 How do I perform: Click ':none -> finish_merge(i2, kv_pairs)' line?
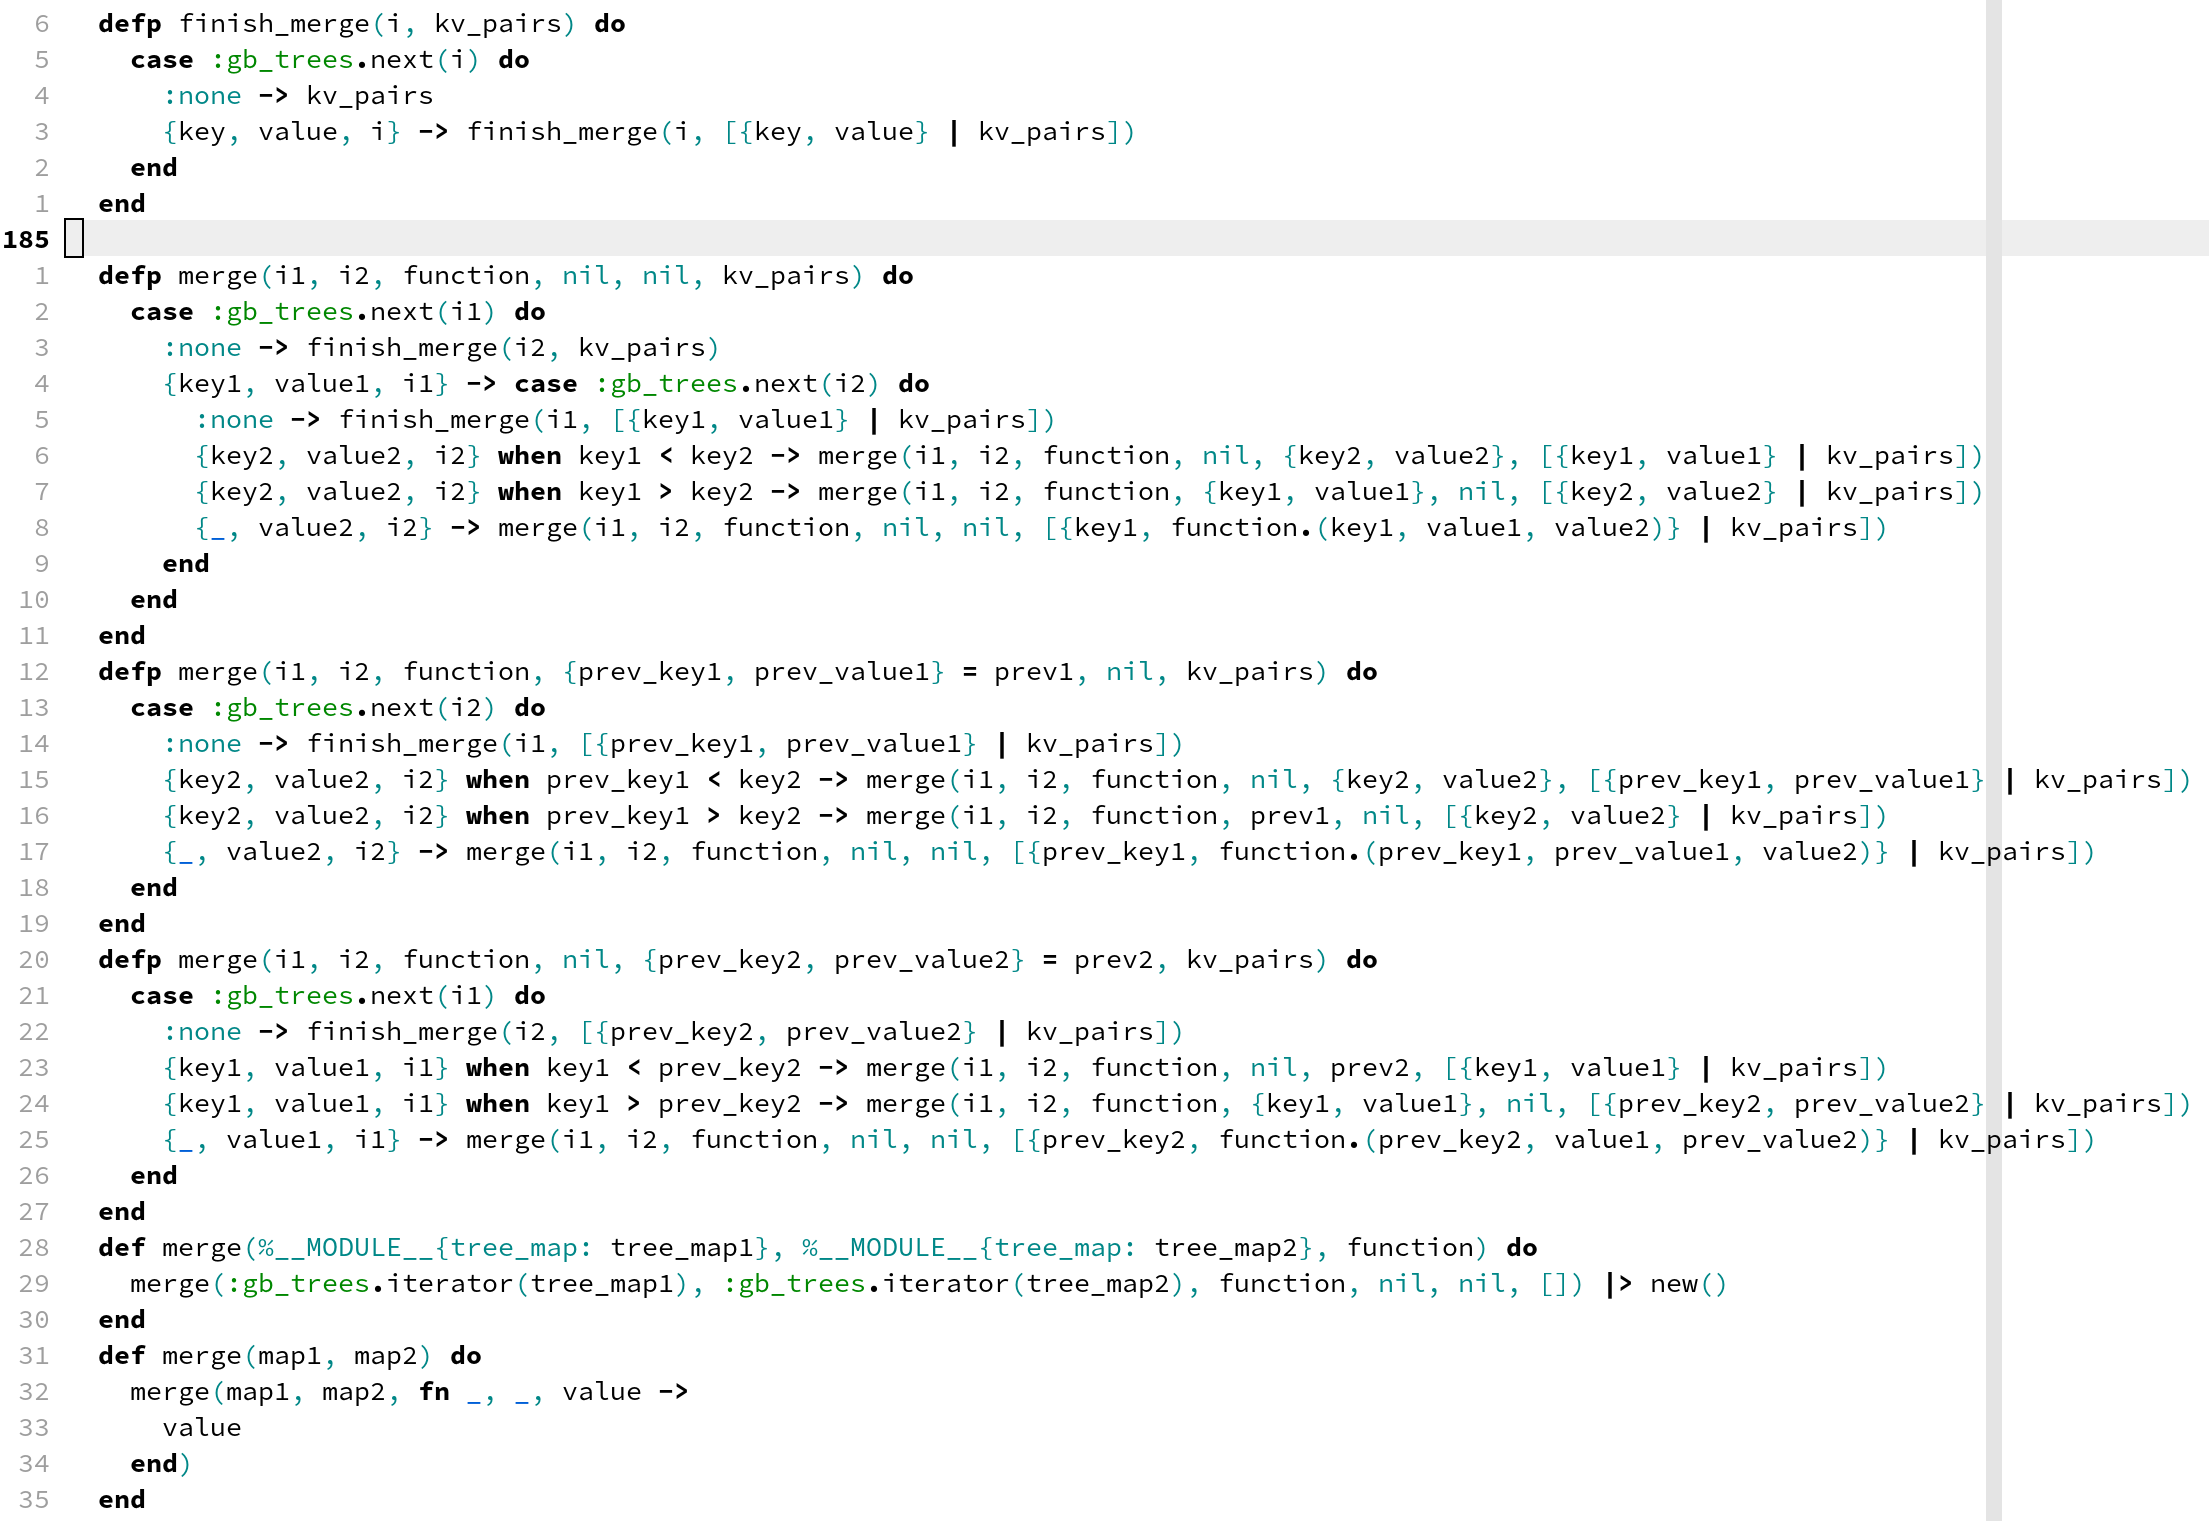pos(441,348)
